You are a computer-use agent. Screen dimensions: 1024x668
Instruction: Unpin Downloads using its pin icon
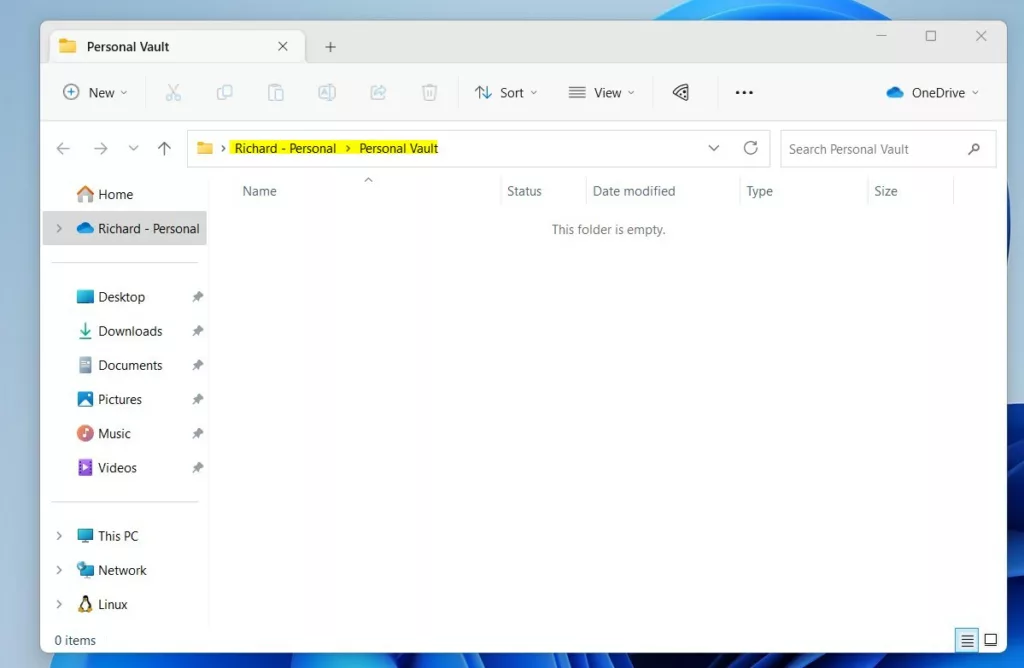pyautogui.click(x=197, y=331)
